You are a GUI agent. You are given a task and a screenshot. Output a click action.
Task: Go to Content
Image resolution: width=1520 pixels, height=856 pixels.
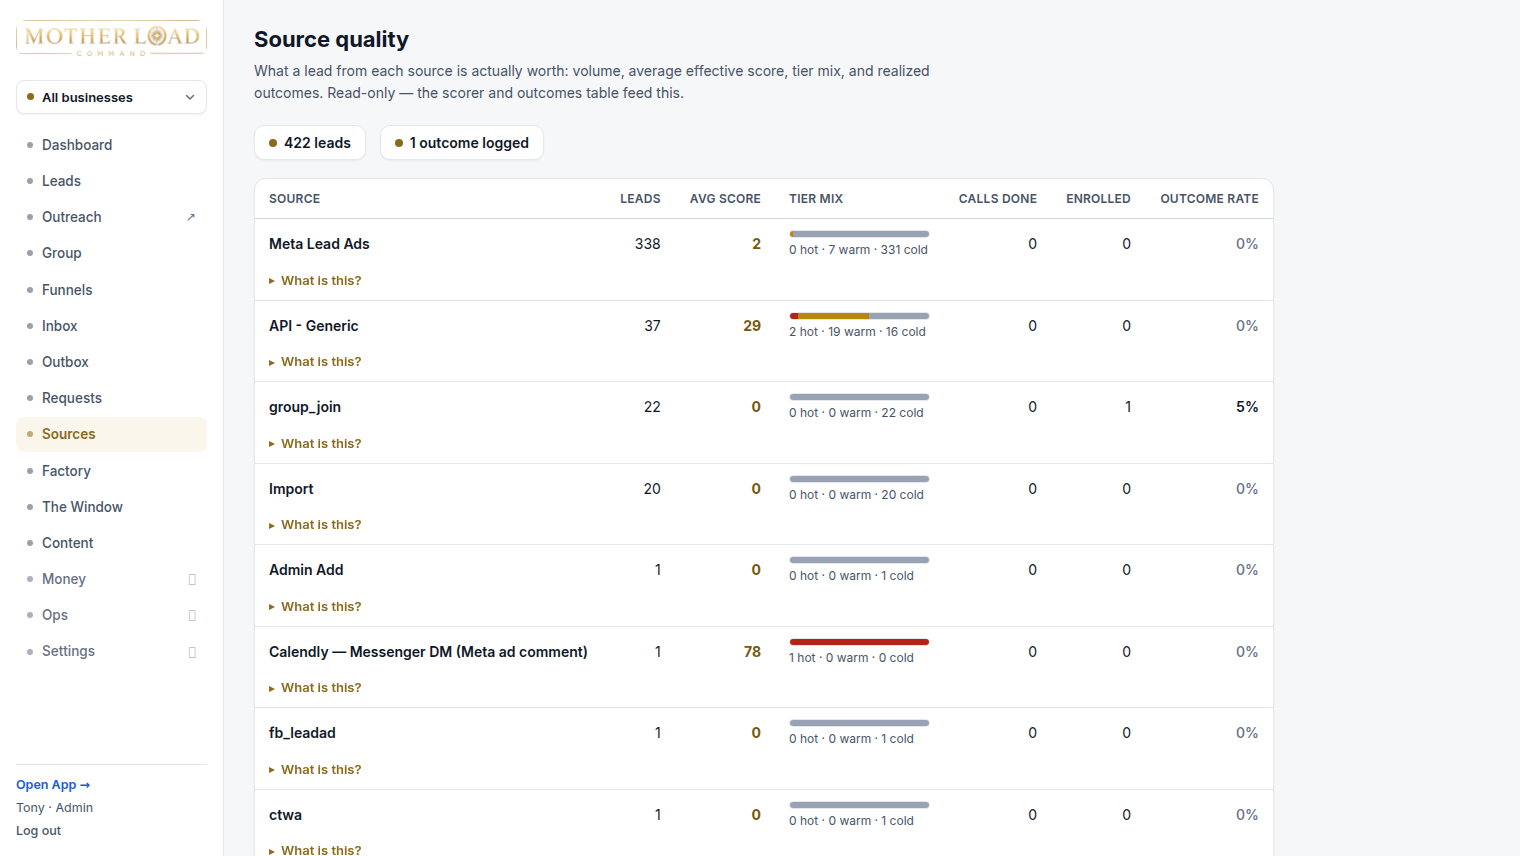pyautogui.click(x=111, y=543)
